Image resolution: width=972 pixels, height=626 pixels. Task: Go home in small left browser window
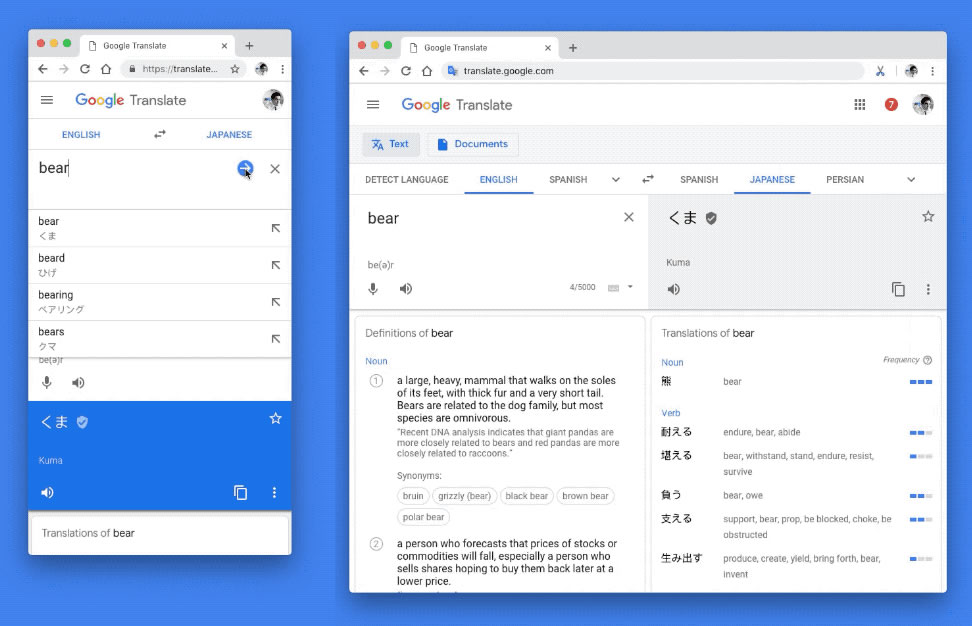point(106,69)
